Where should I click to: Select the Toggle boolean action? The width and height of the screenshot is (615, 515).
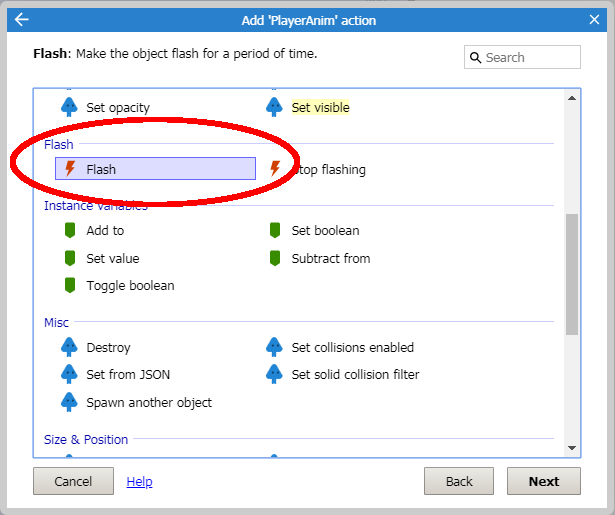coord(130,285)
